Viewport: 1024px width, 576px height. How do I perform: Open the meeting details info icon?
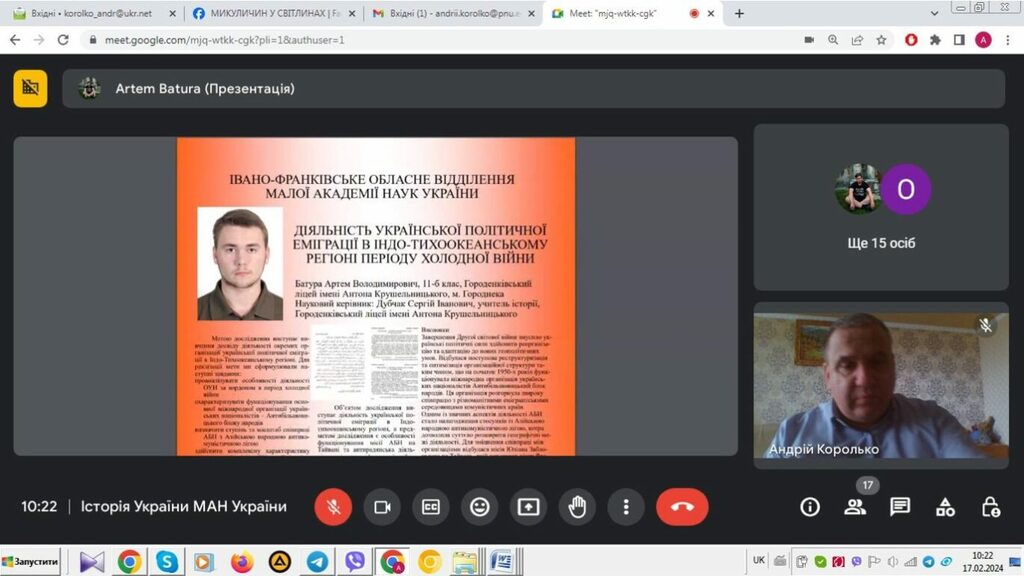[810, 507]
